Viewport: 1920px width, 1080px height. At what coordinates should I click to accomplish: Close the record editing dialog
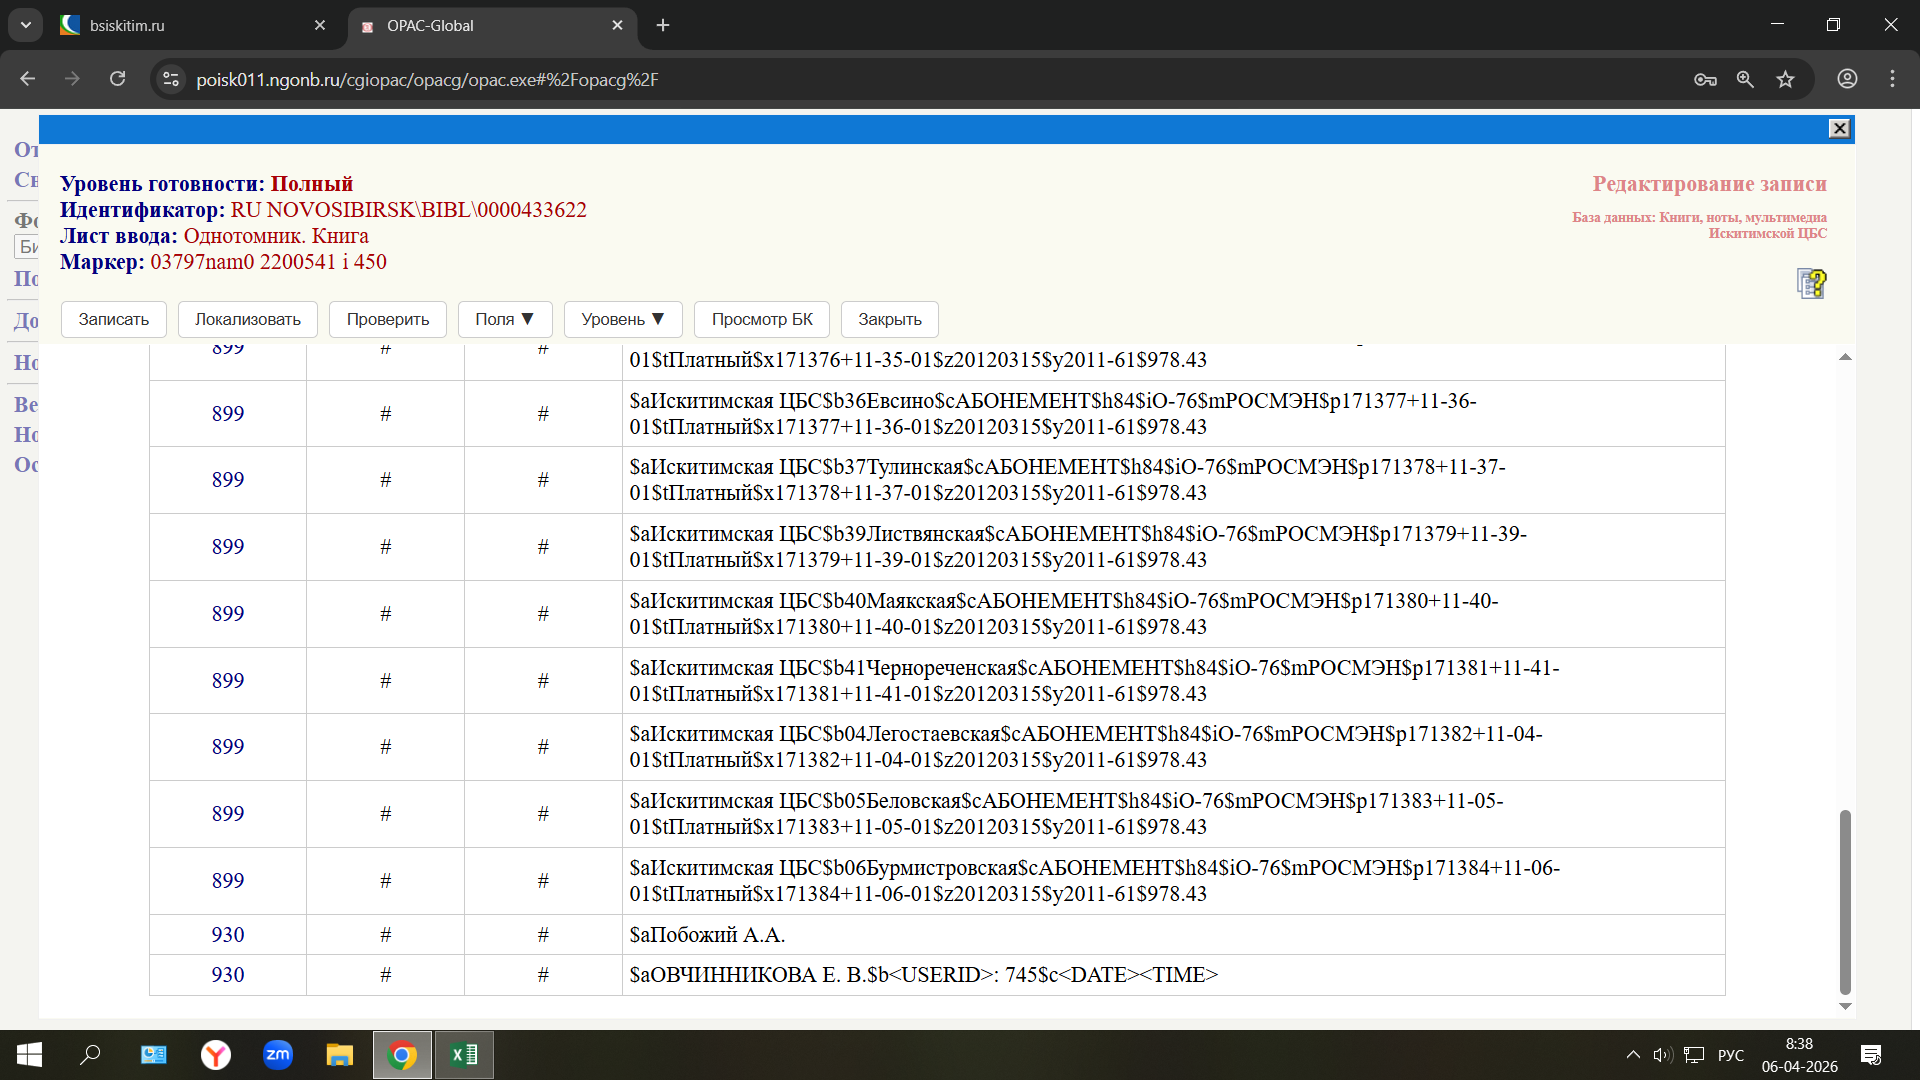pyautogui.click(x=1839, y=129)
